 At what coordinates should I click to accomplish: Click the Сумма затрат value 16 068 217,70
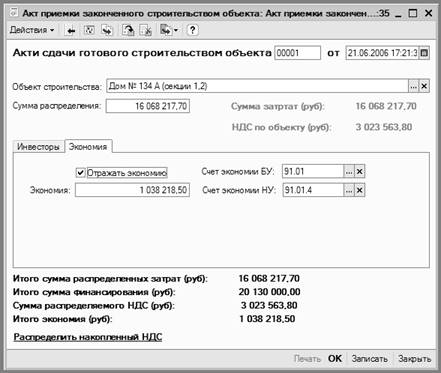click(x=386, y=106)
